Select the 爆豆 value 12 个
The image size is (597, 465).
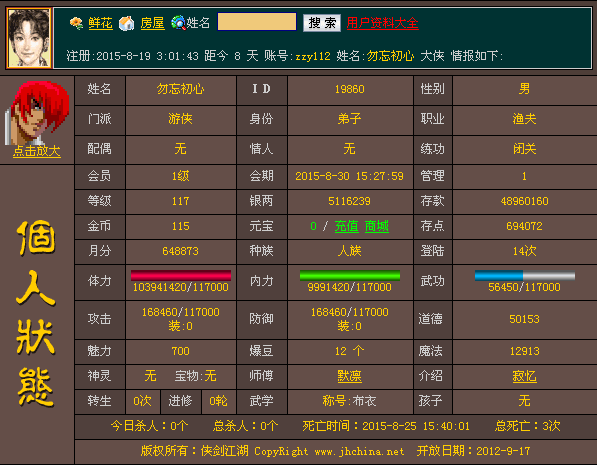click(350, 351)
